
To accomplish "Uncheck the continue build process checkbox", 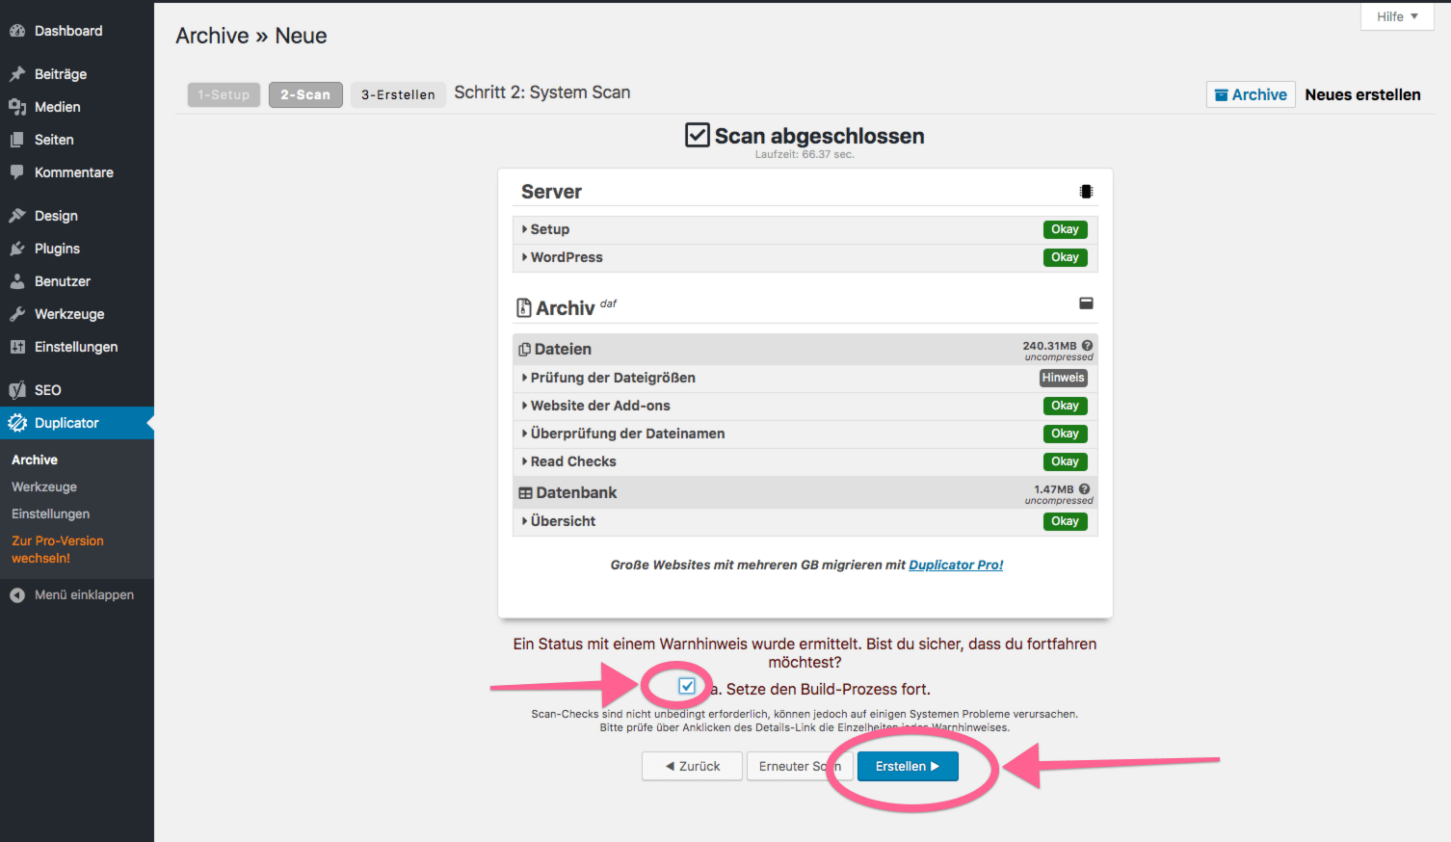I will coord(687,687).
